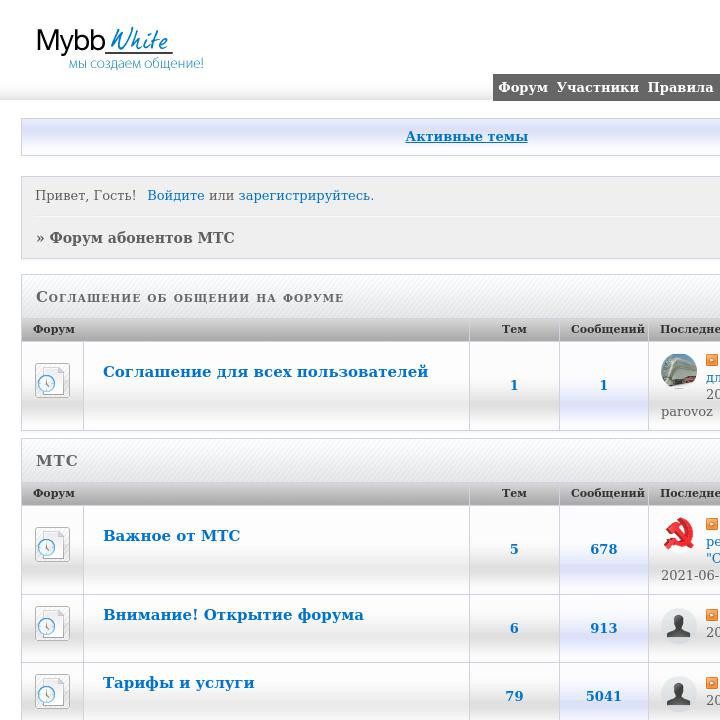720x720 pixels.
Task: Click the Привет, Гость! greeting text
Action: pos(85,196)
